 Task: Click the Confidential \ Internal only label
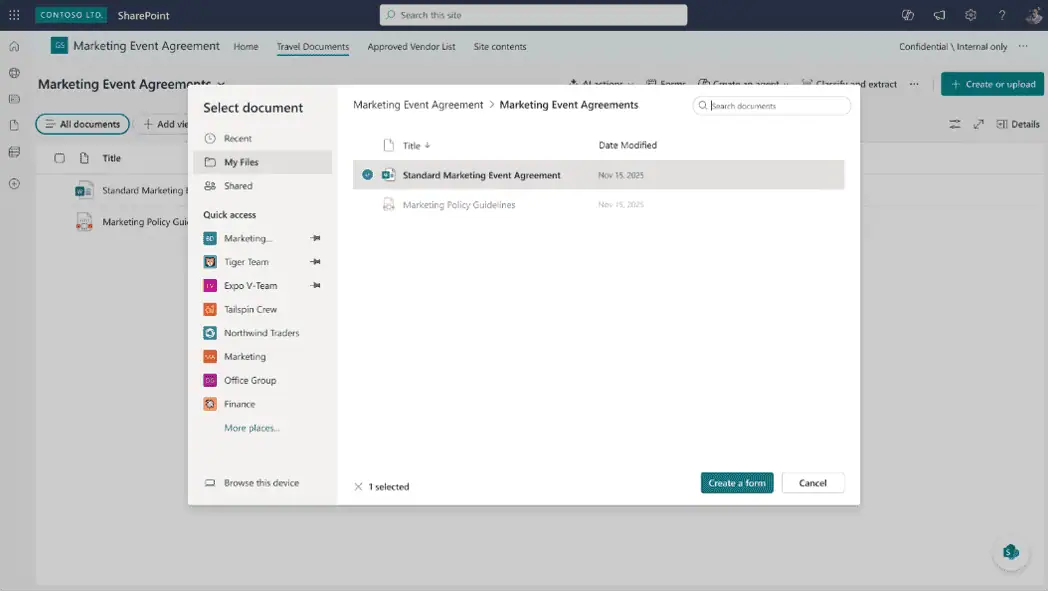coord(952,47)
